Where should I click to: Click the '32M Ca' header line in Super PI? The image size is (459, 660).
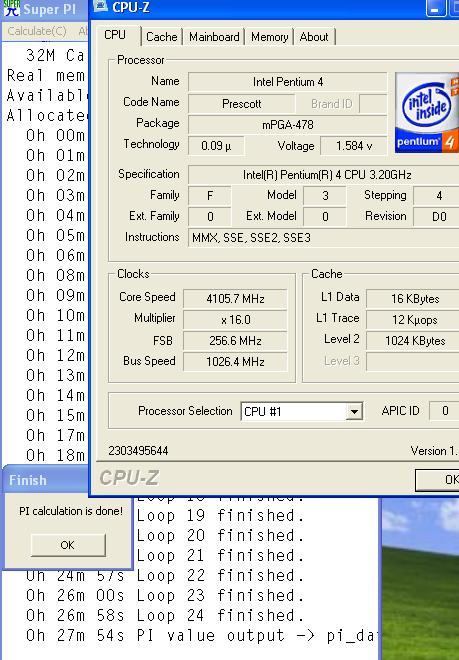point(56,55)
